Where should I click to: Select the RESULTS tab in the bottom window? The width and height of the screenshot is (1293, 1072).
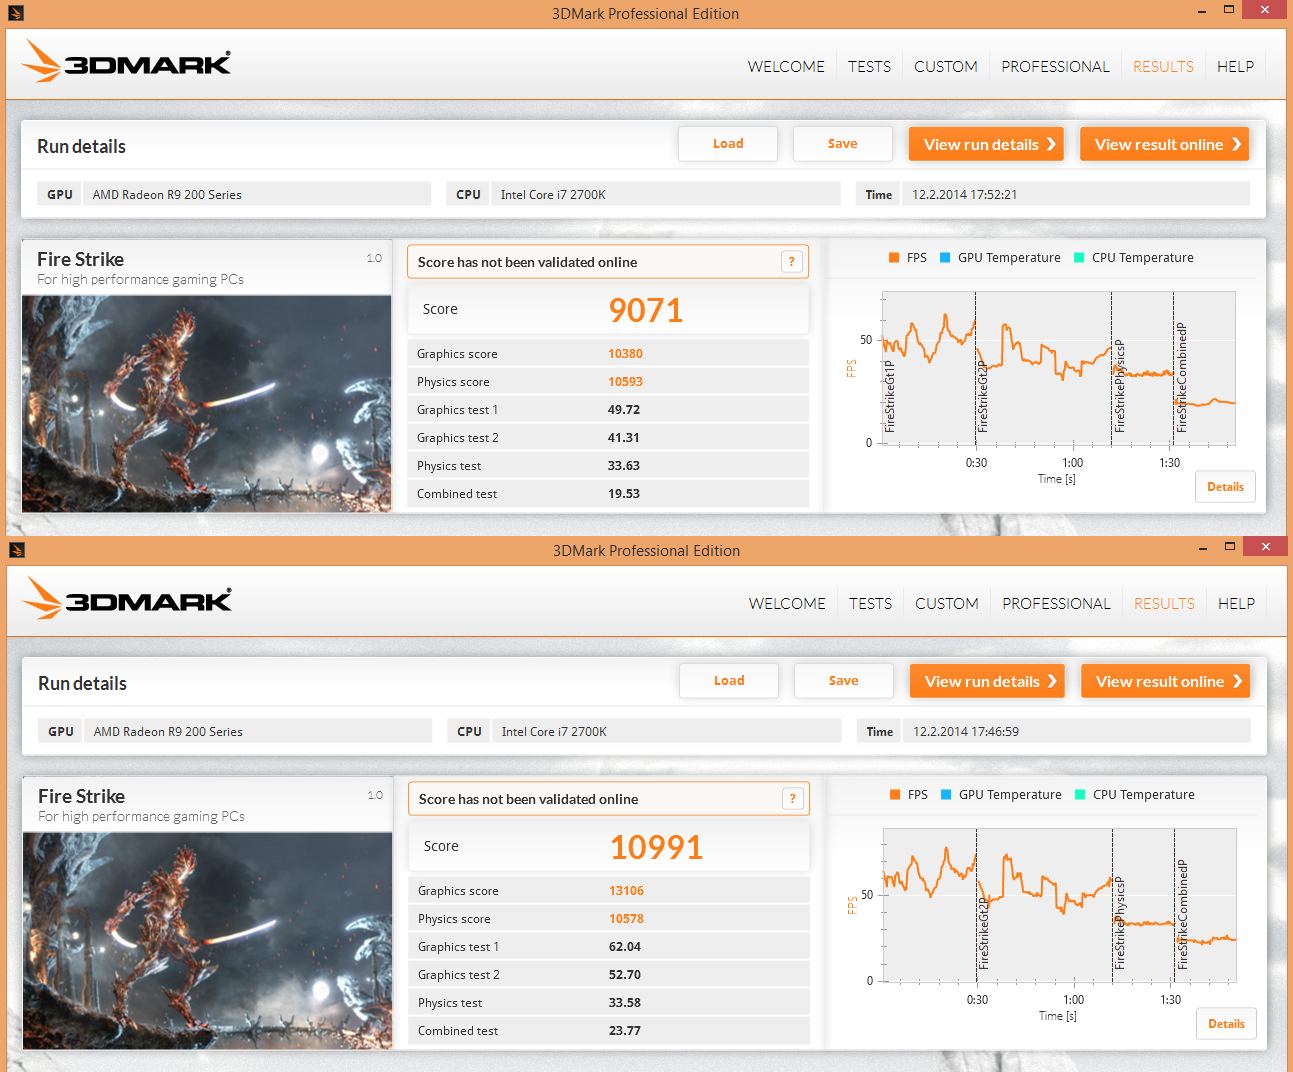click(x=1164, y=604)
